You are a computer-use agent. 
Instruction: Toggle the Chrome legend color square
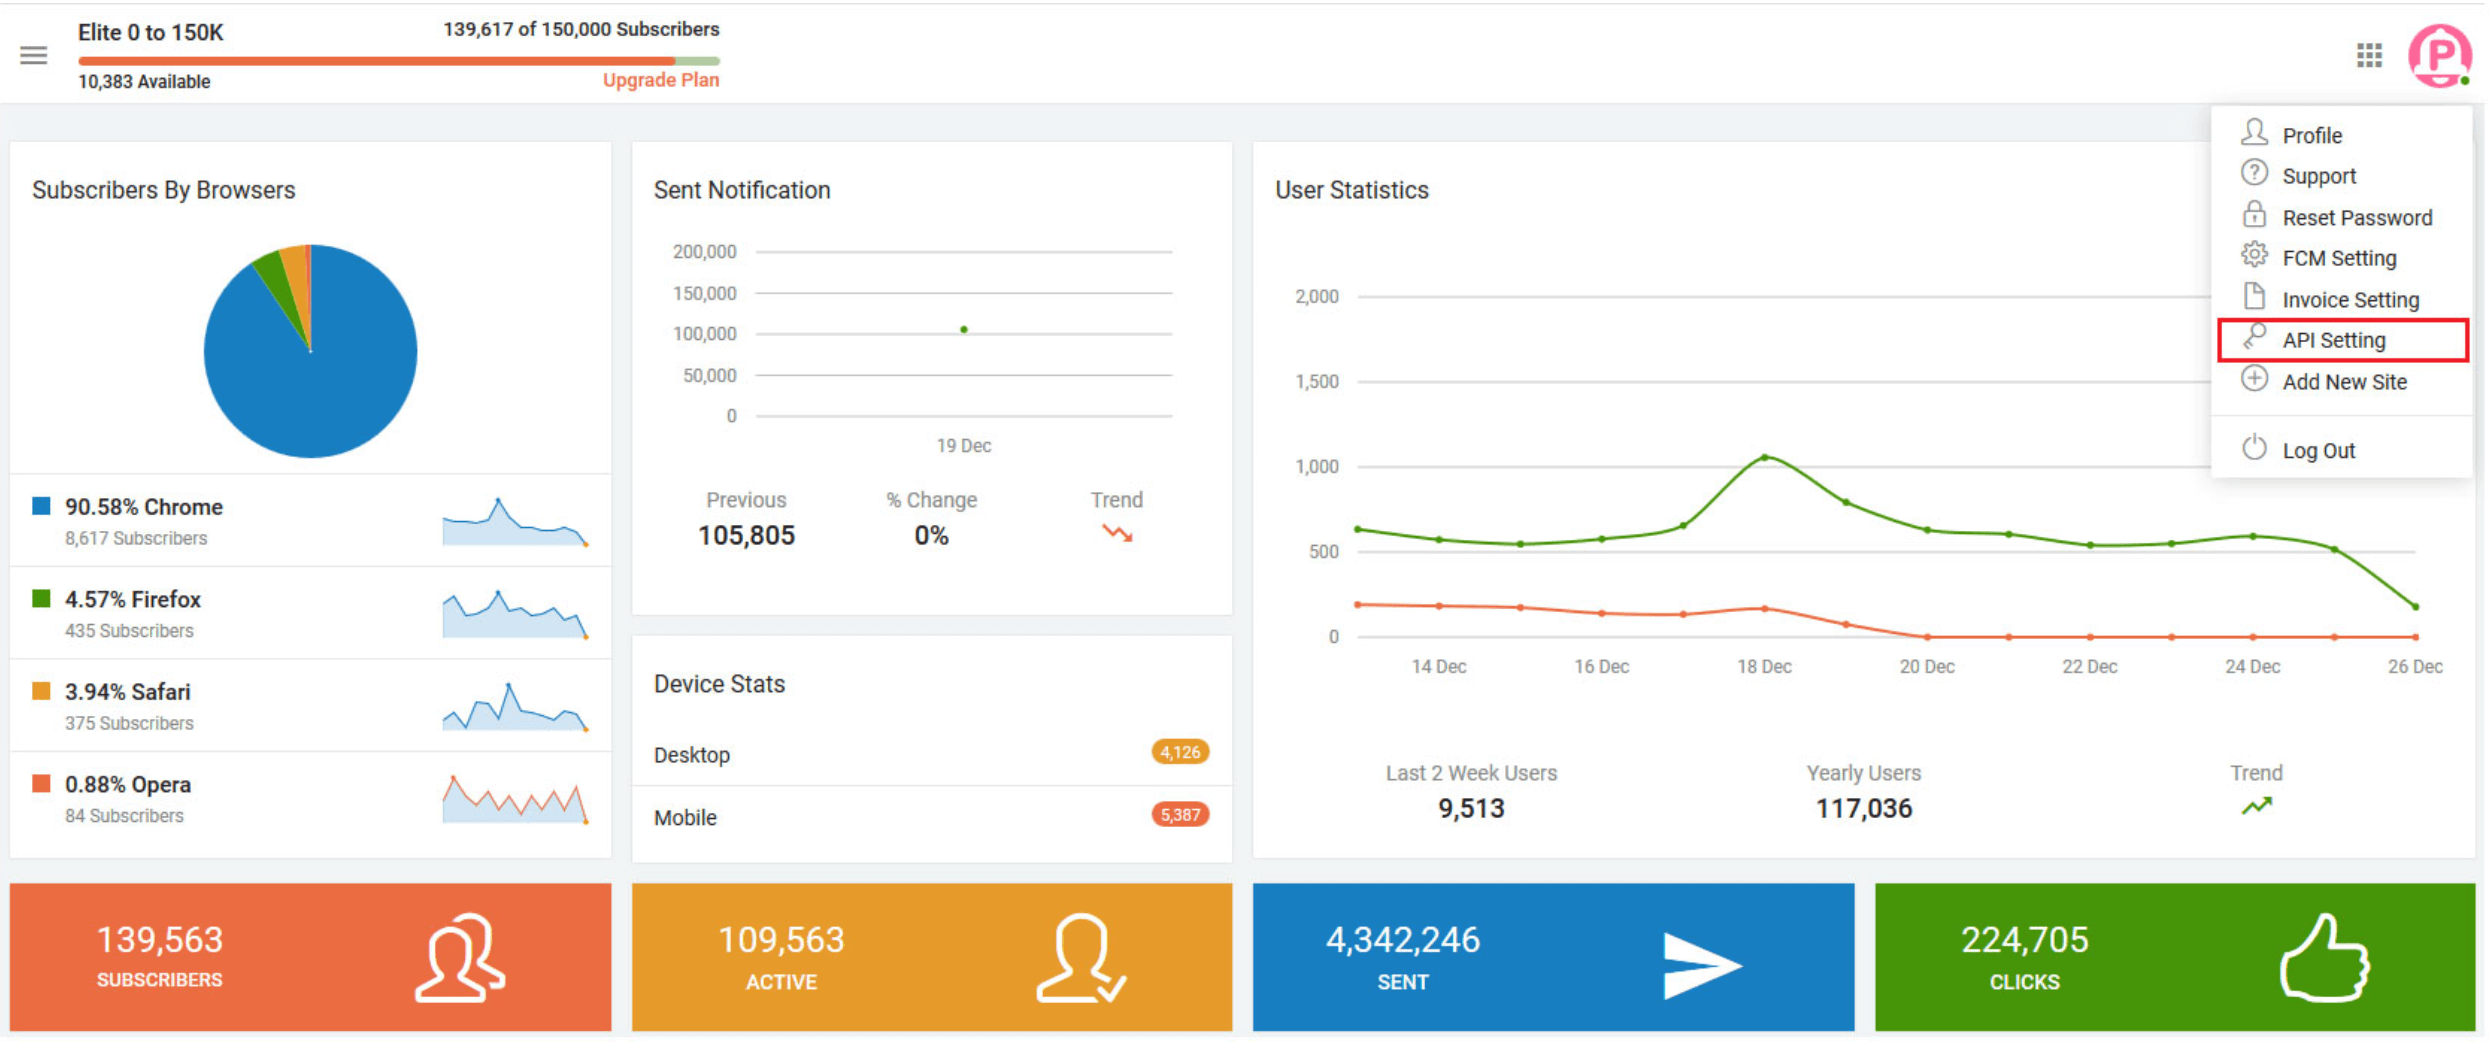click(41, 506)
